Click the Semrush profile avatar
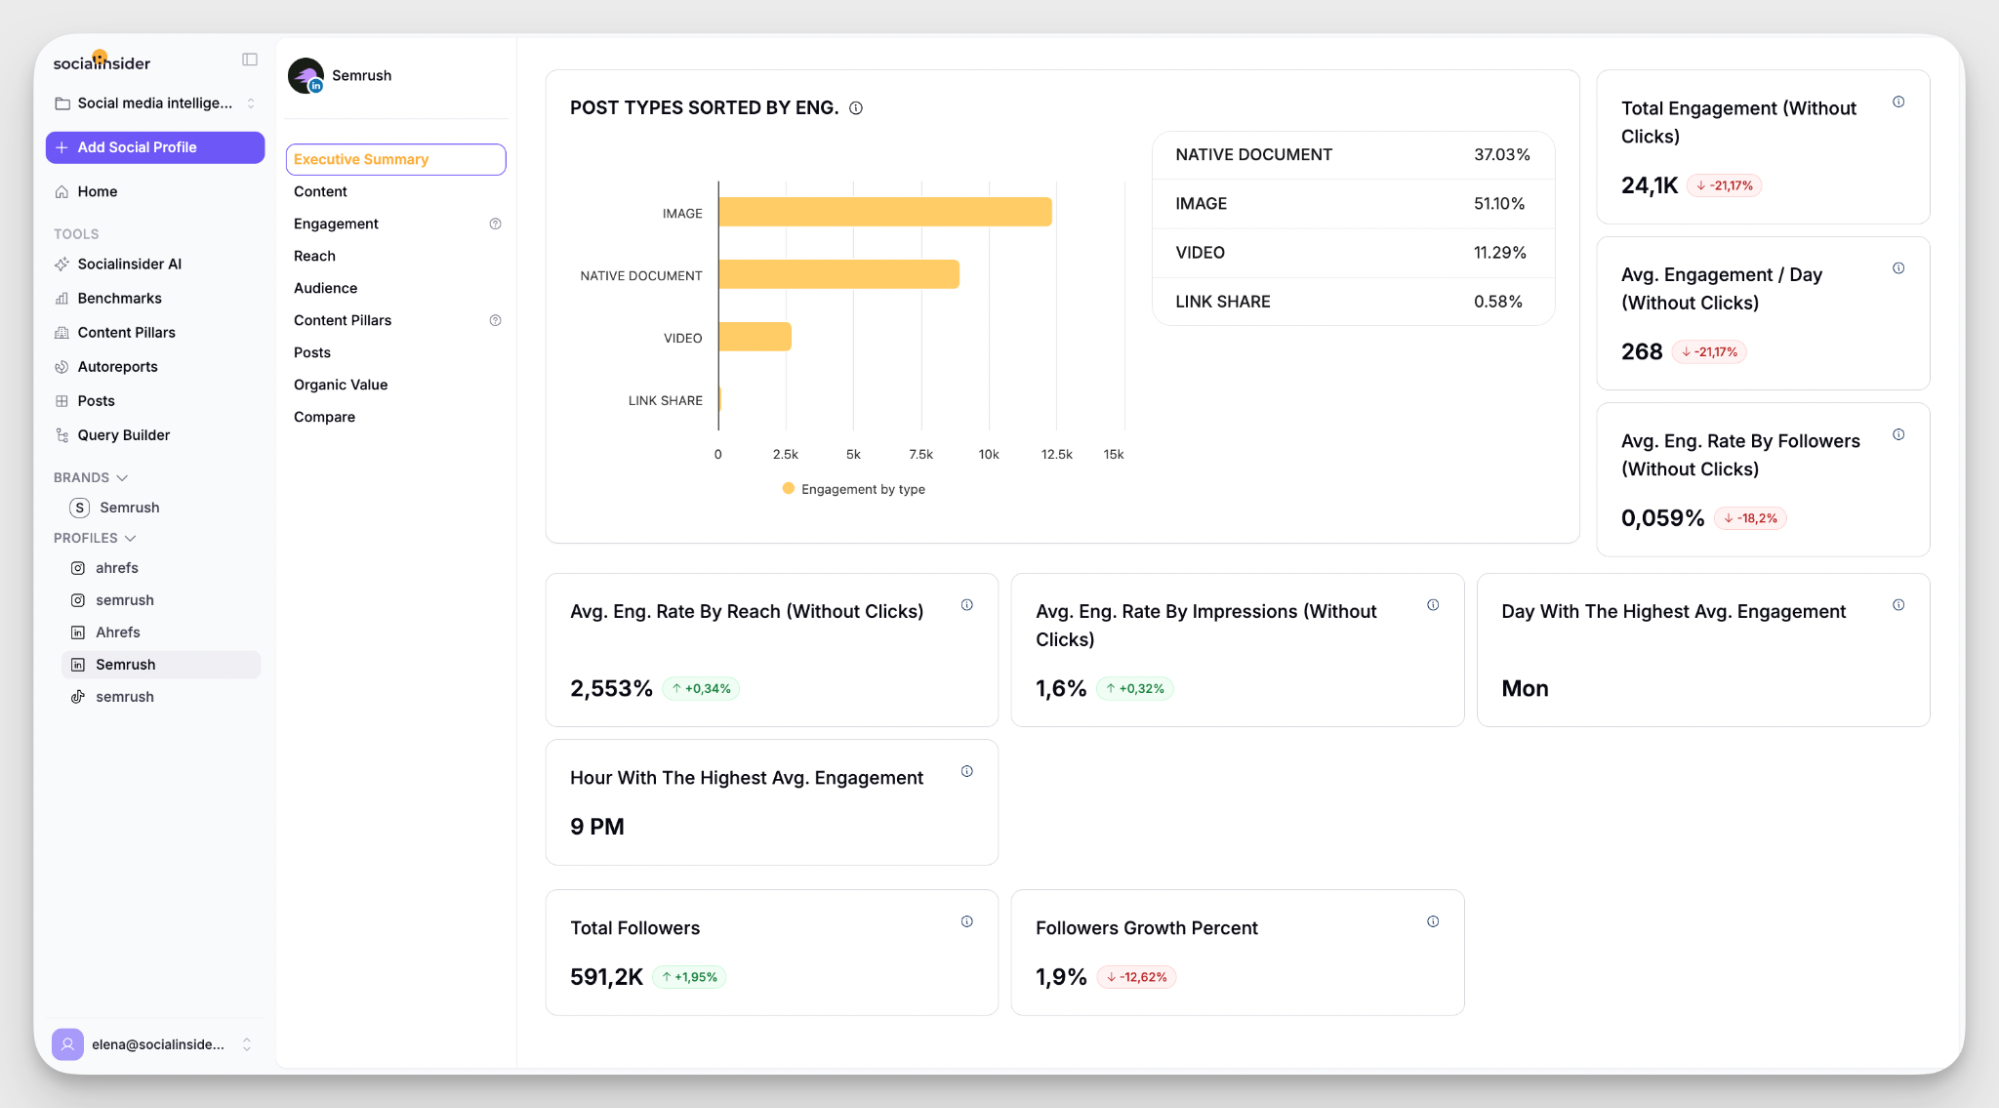Viewport: 1999px width, 1108px height. 306,75
